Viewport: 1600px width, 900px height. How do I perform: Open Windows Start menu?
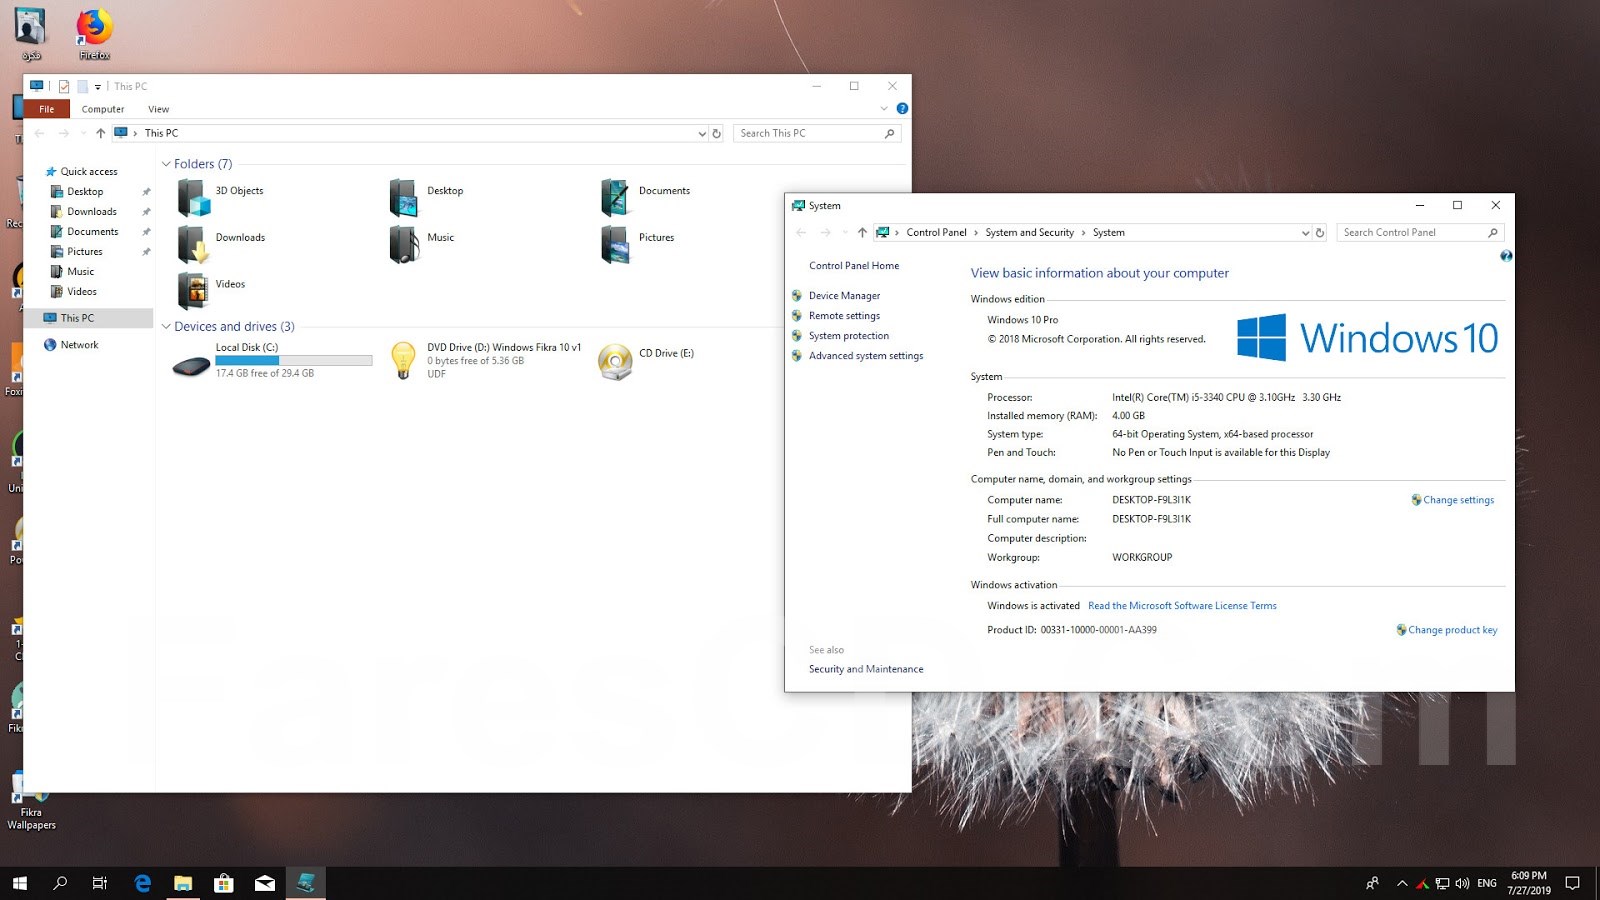click(x=20, y=883)
